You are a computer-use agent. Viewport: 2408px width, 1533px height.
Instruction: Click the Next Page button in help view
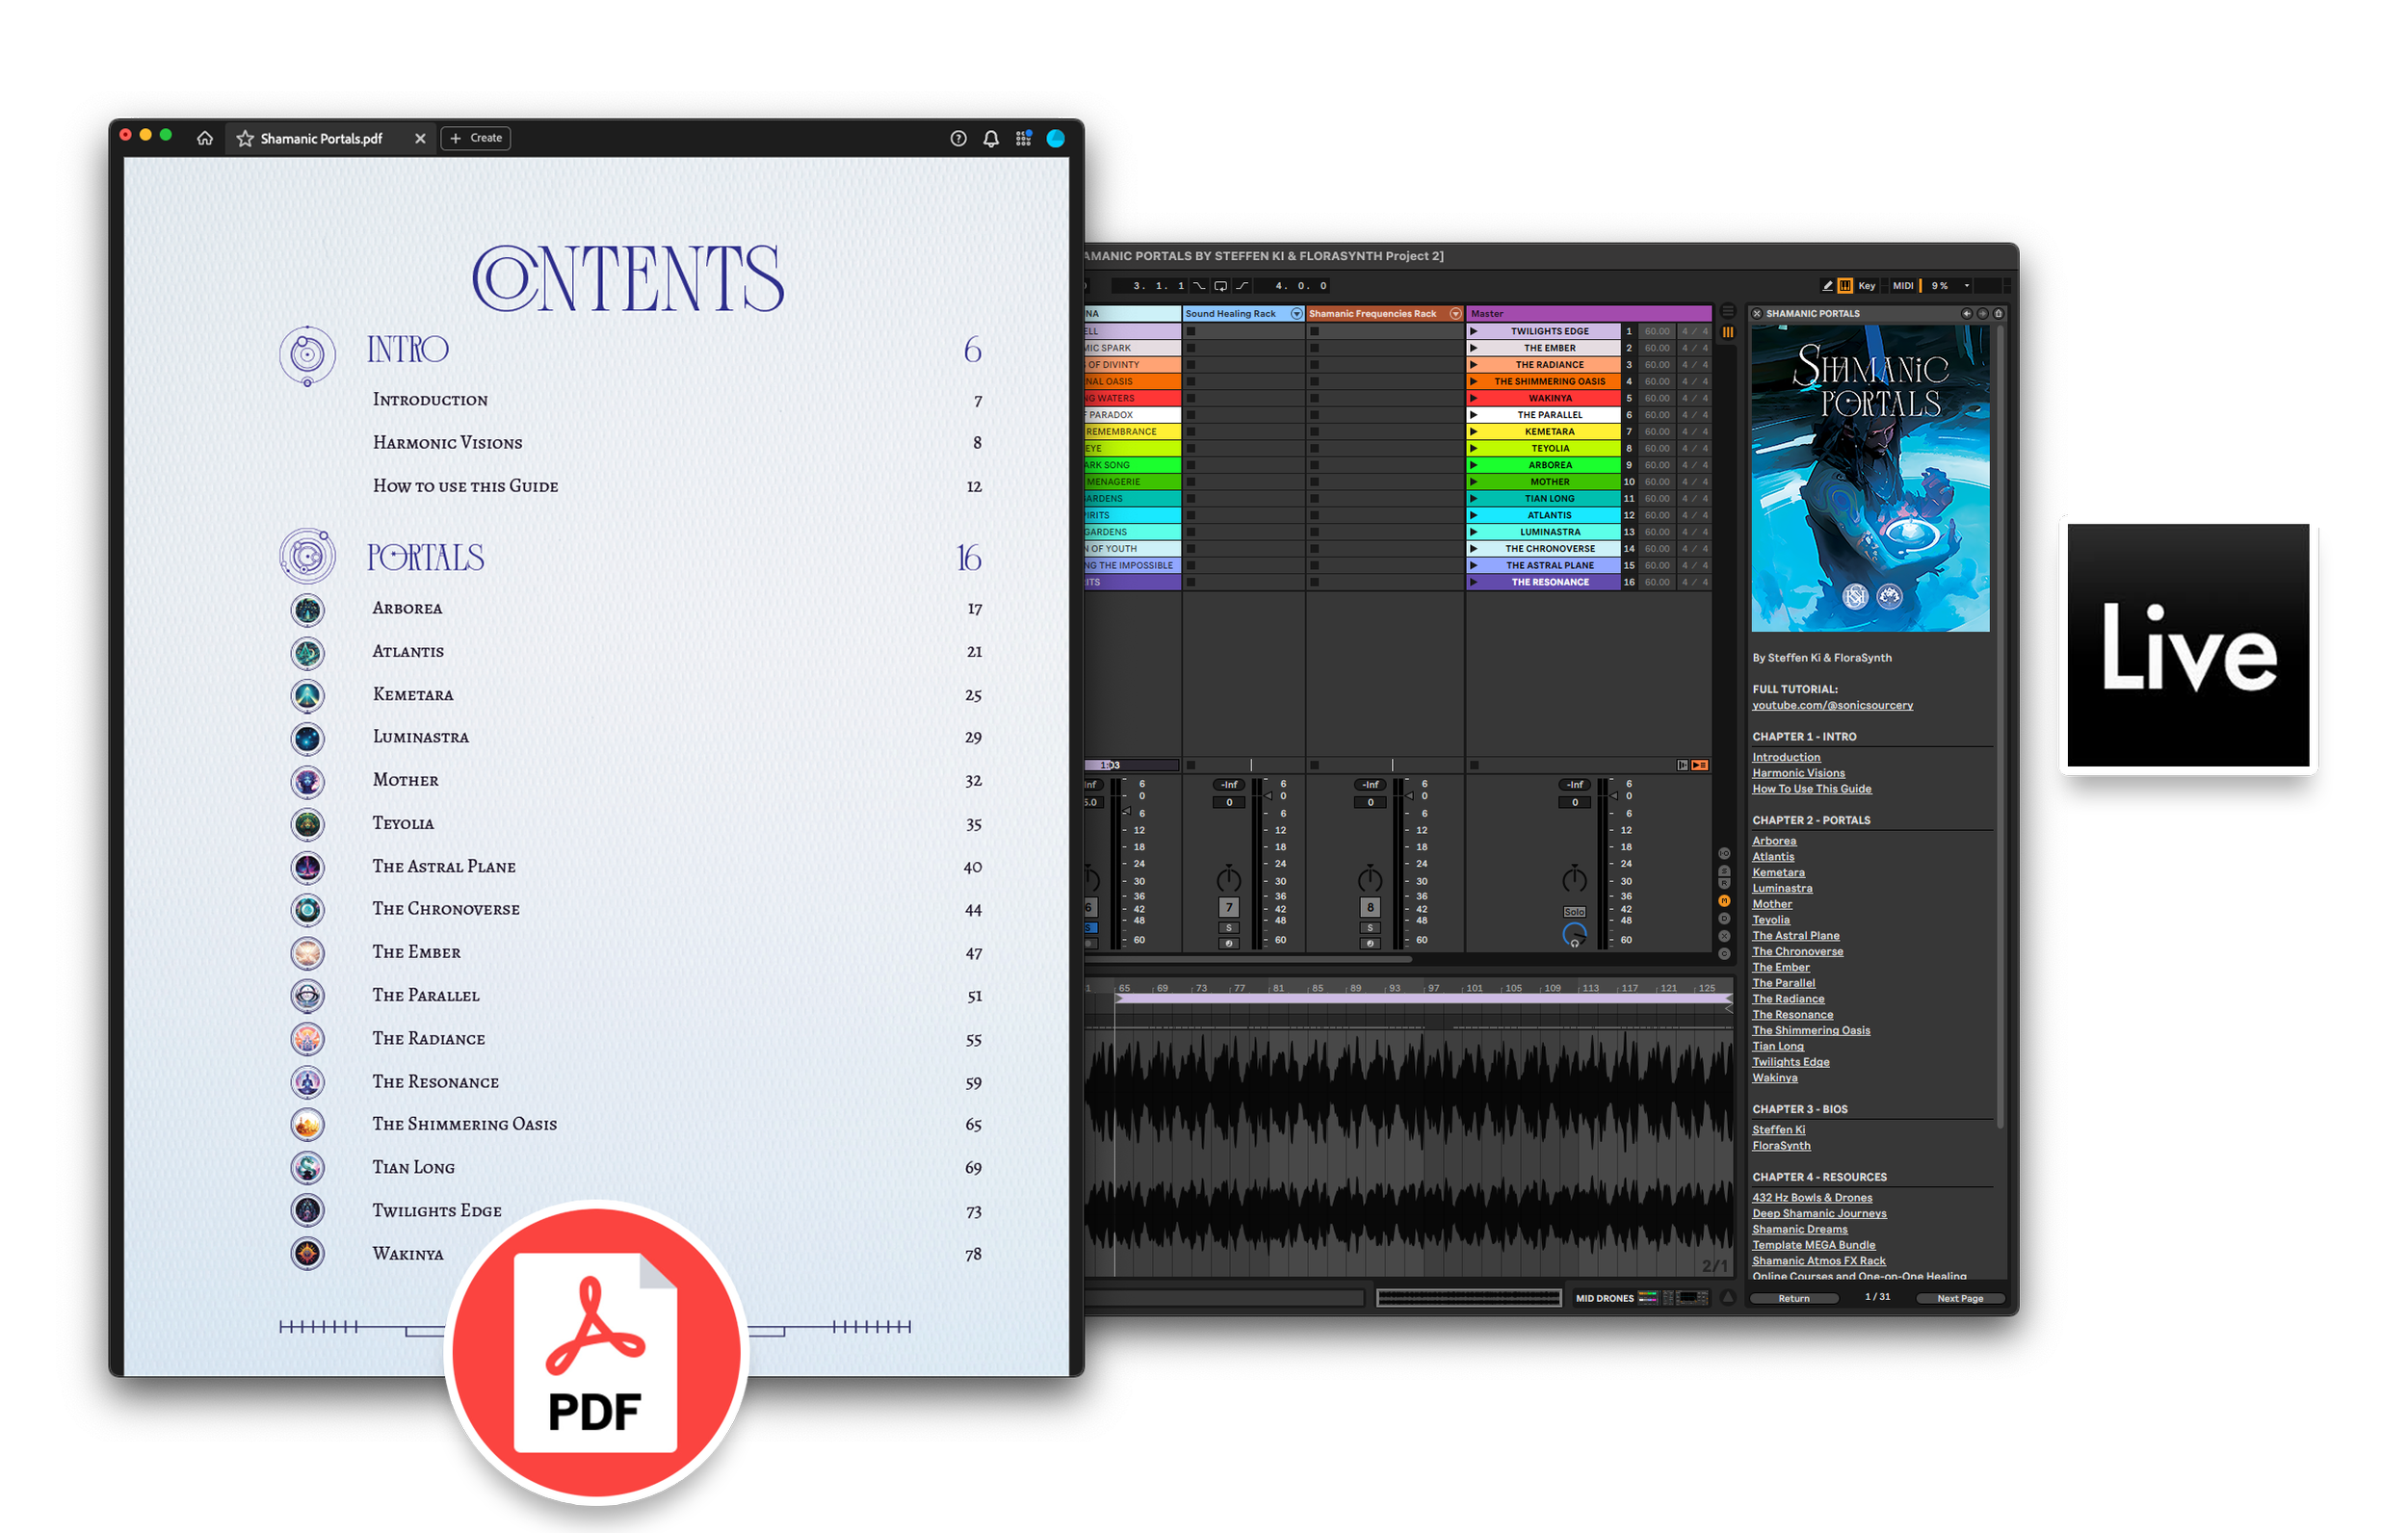coord(1959,1298)
